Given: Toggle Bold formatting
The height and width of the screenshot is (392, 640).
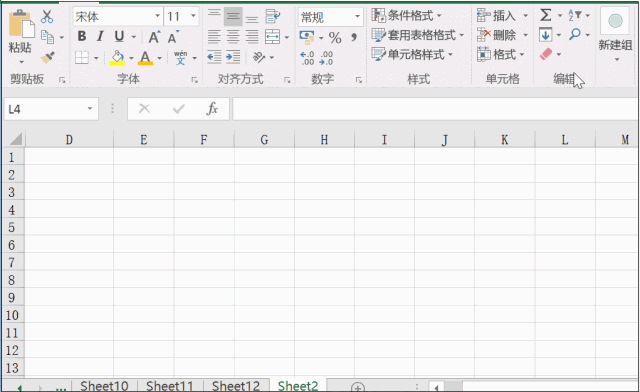Looking at the screenshot, I should (x=82, y=36).
